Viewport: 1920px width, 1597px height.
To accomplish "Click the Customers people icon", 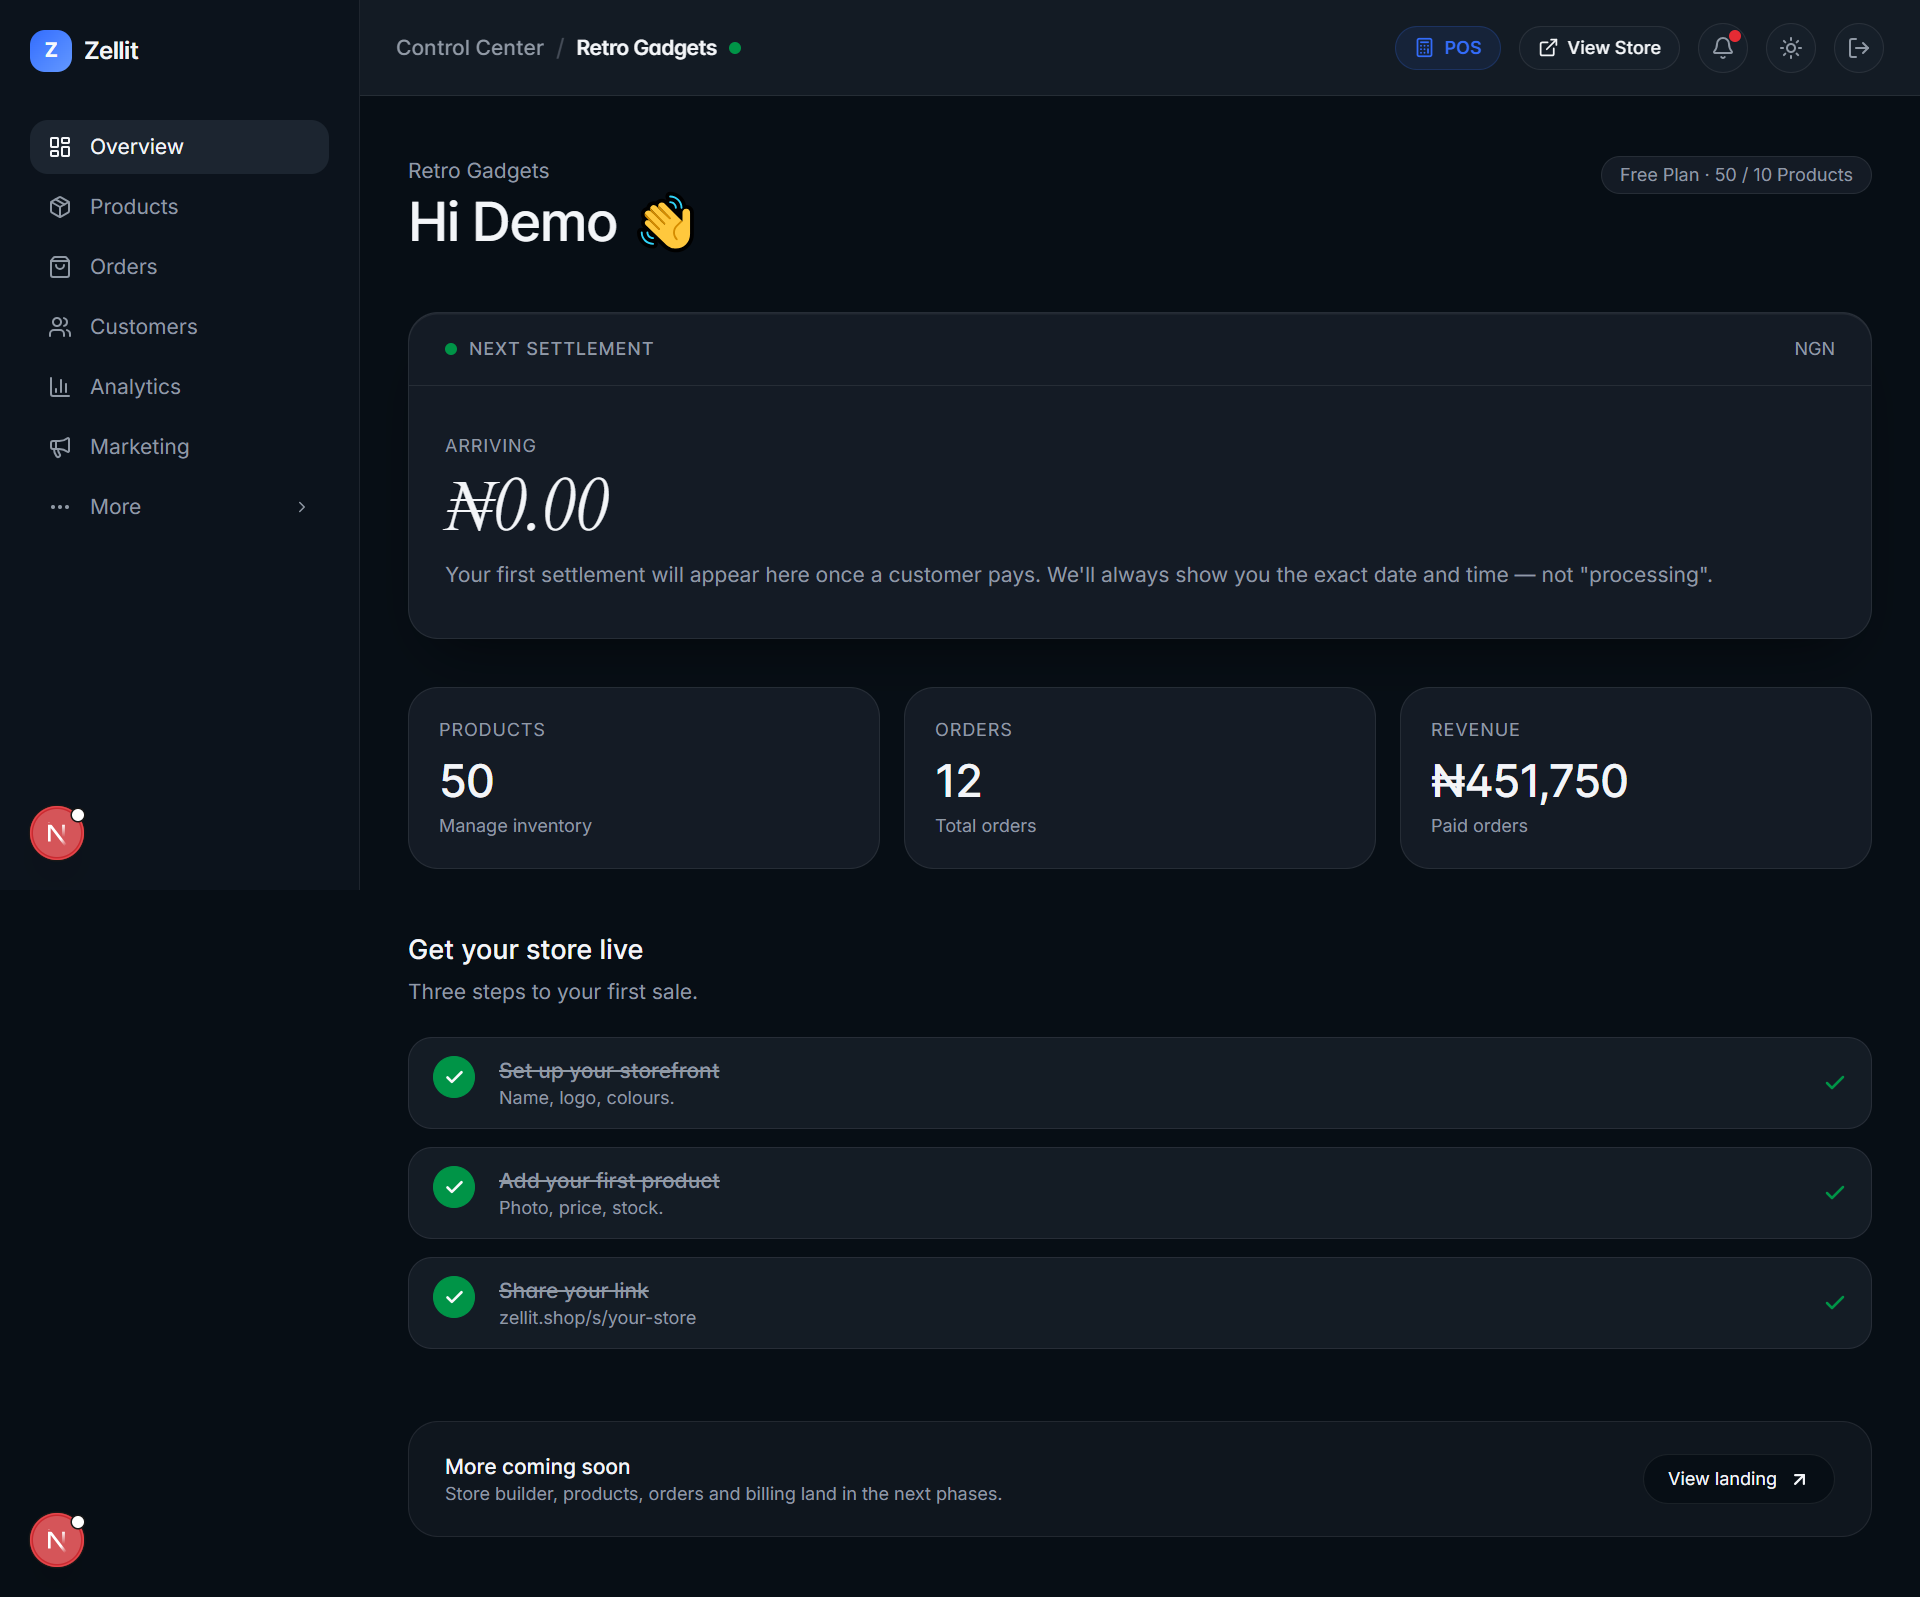I will [x=60, y=327].
